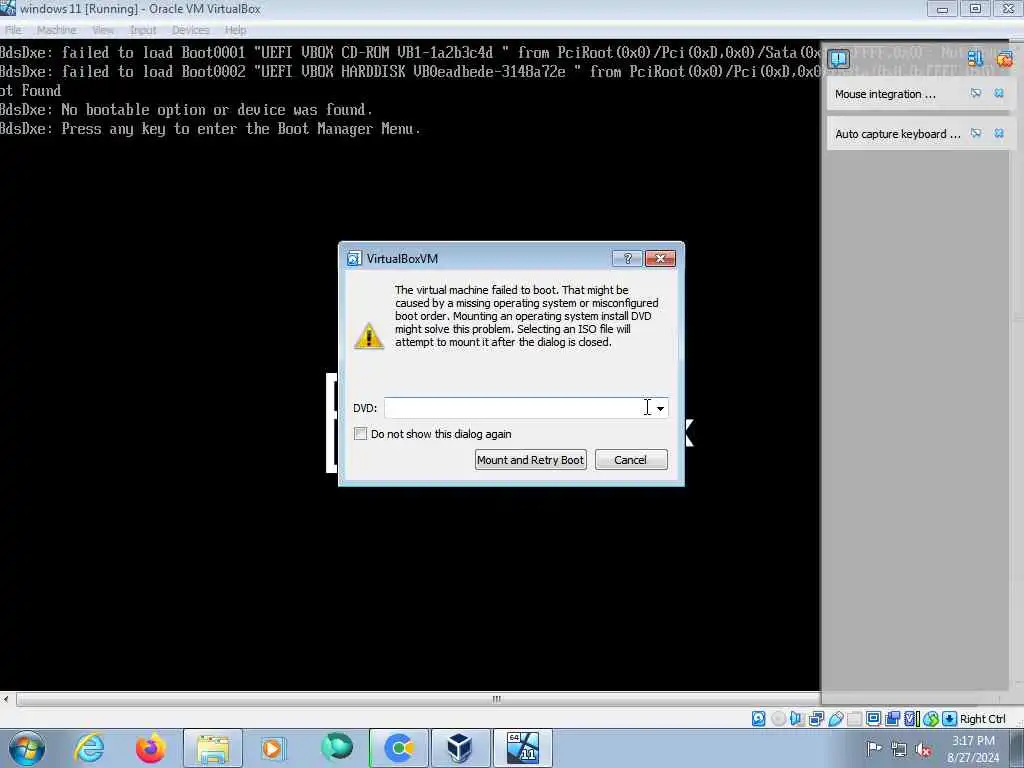Expand the Auto capture keyboard notification text
This screenshot has height=768, width=1024.
click(x=897, y=134)
